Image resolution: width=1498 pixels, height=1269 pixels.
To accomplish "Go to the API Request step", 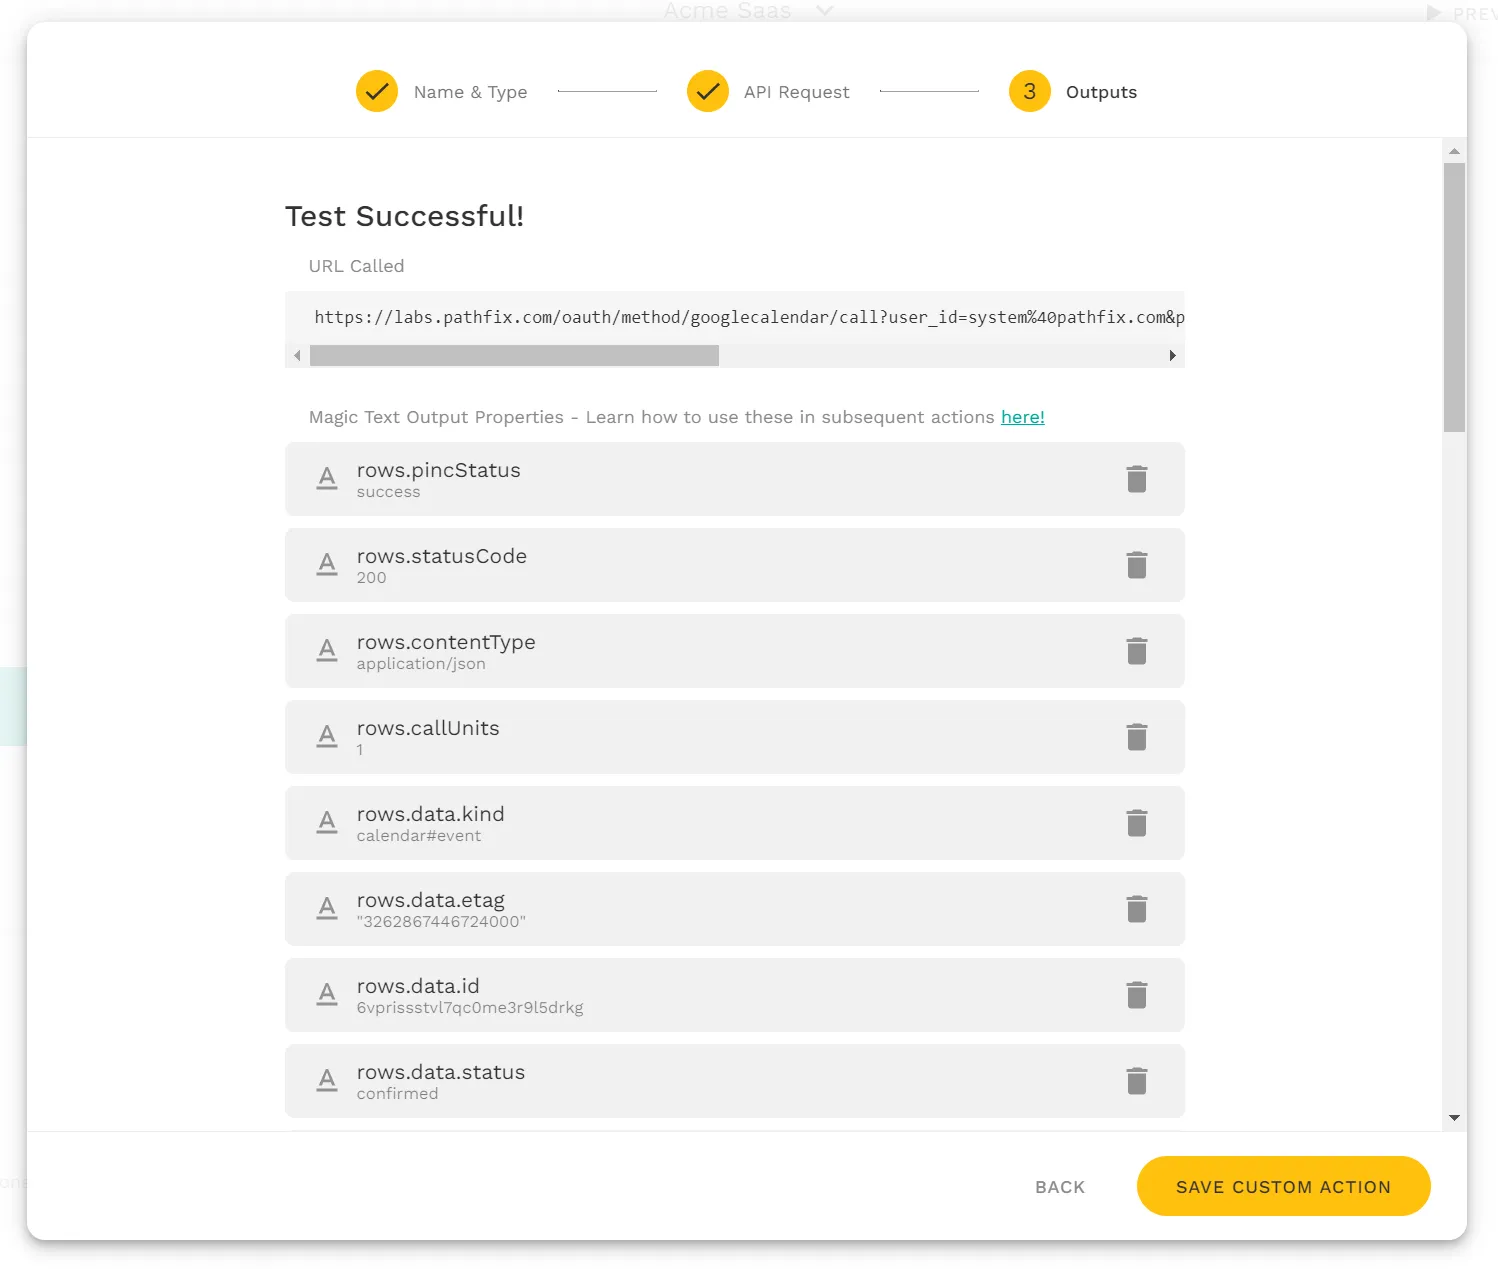I will click(768, 92).
